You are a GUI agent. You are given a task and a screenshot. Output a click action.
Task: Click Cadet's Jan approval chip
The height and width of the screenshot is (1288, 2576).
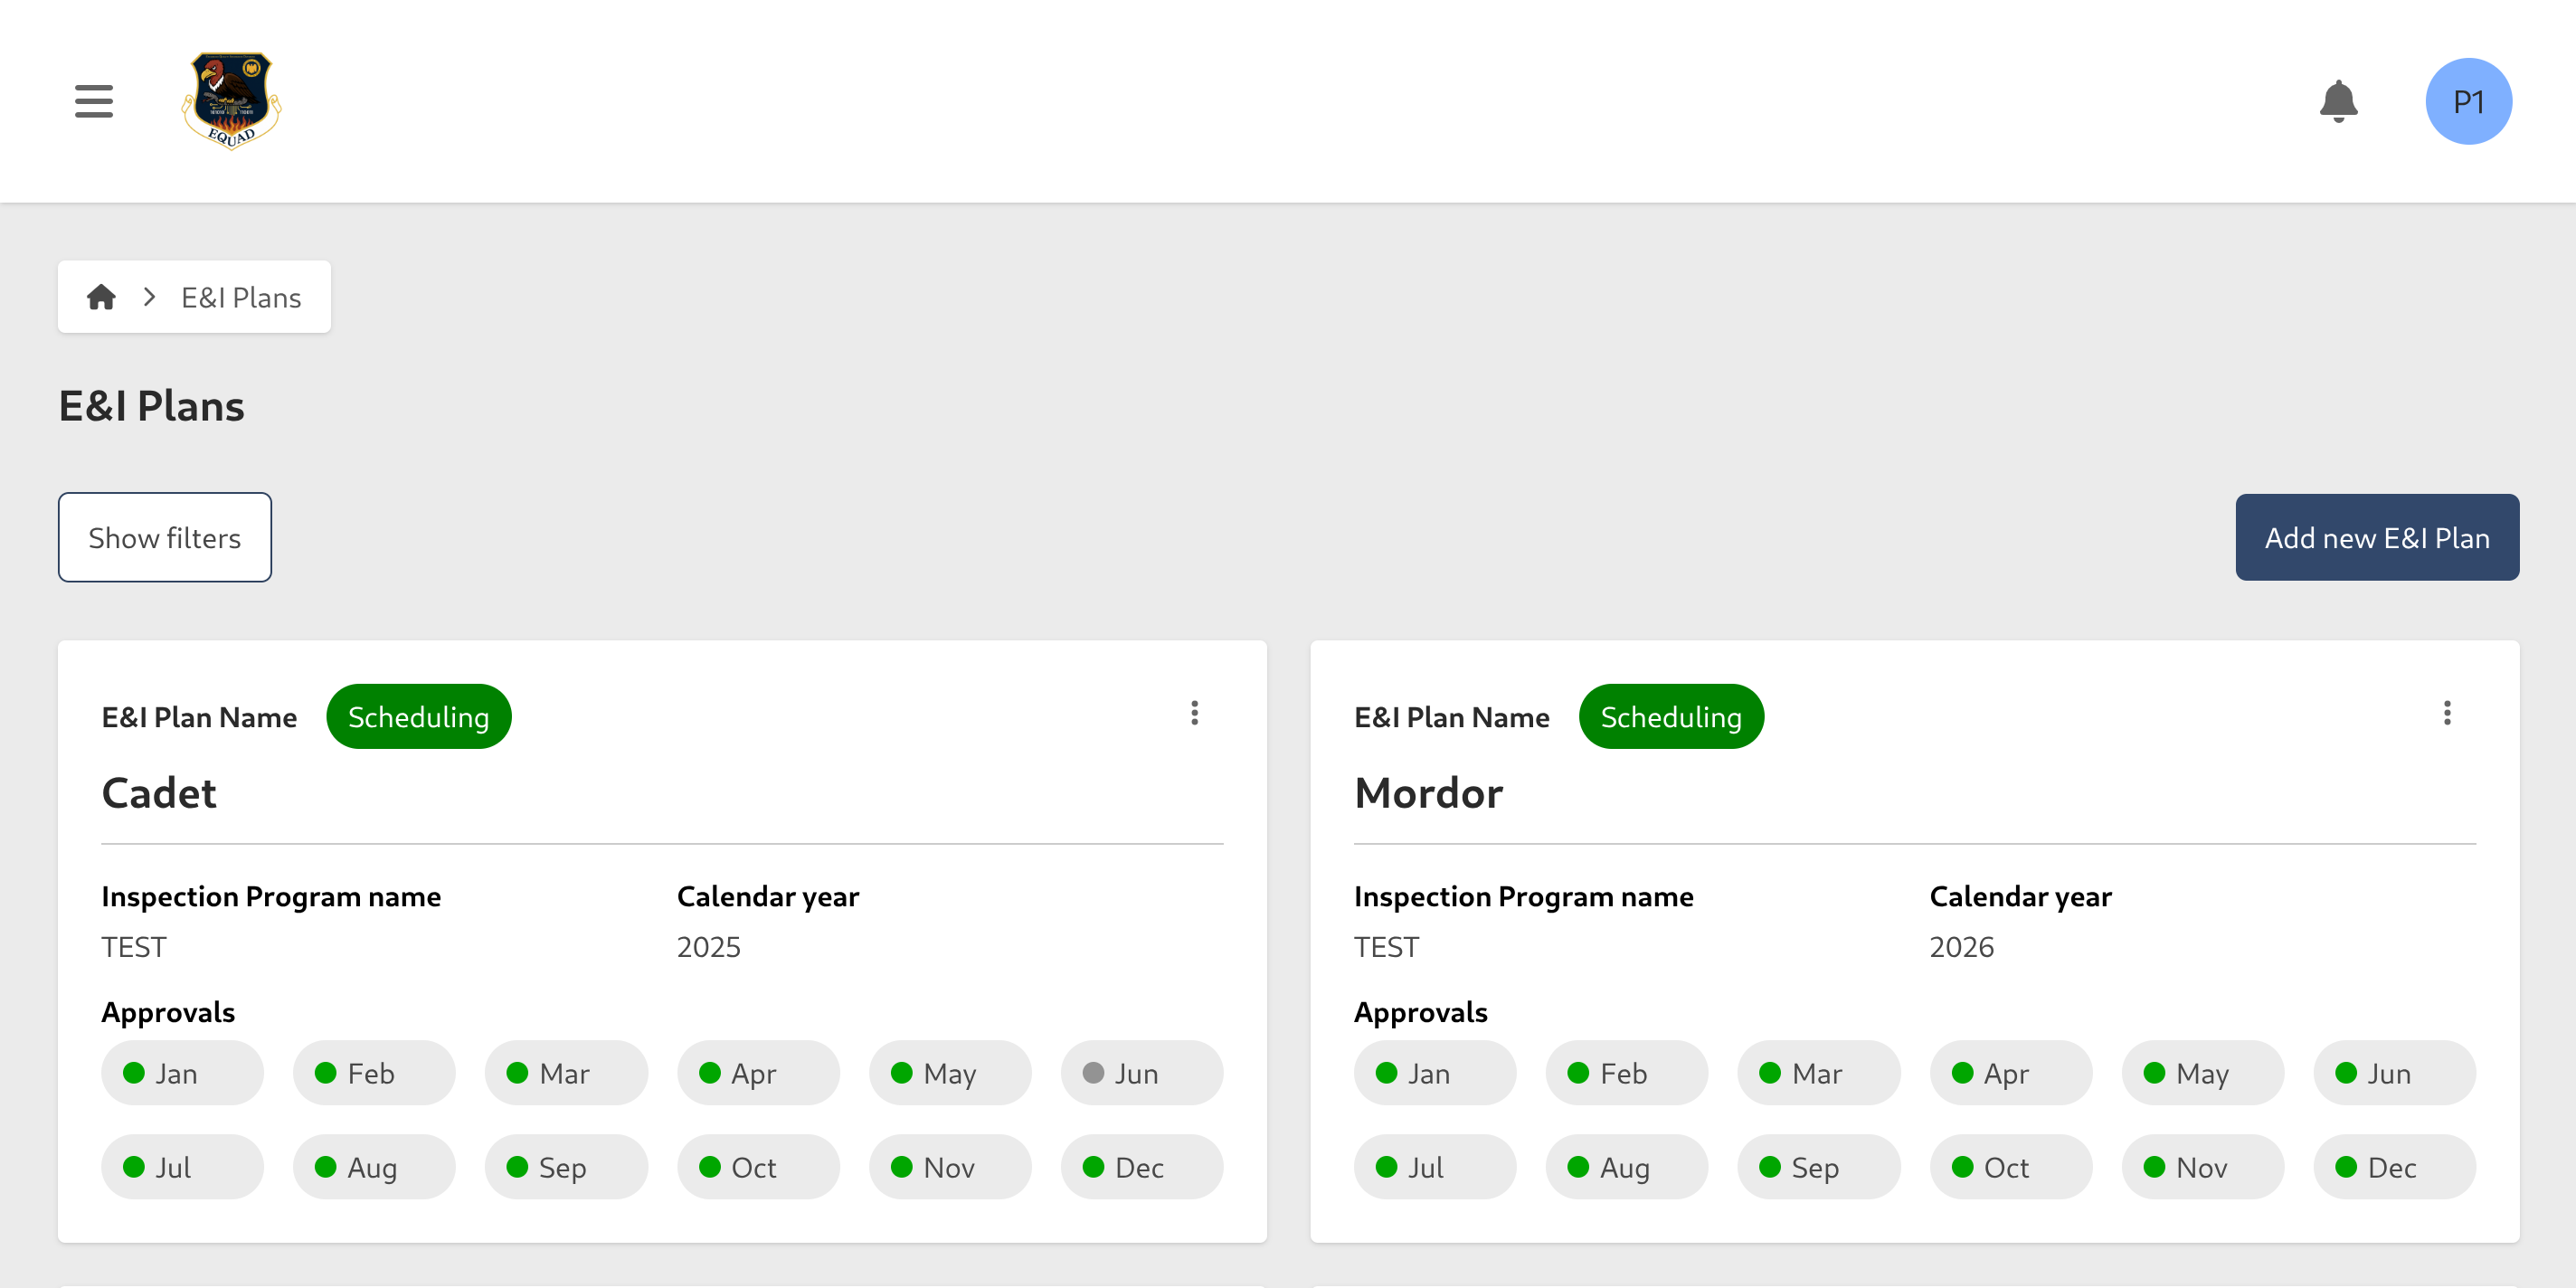click(x=182, y=1073)
